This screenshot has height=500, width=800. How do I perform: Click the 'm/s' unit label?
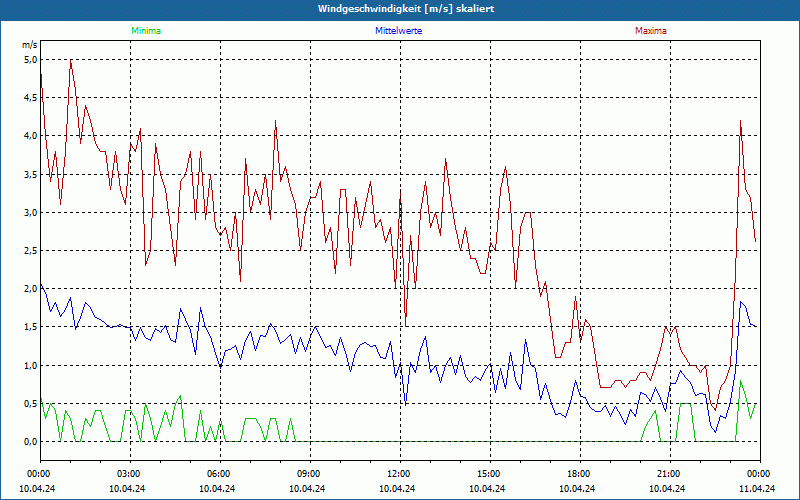click(30, 45)
